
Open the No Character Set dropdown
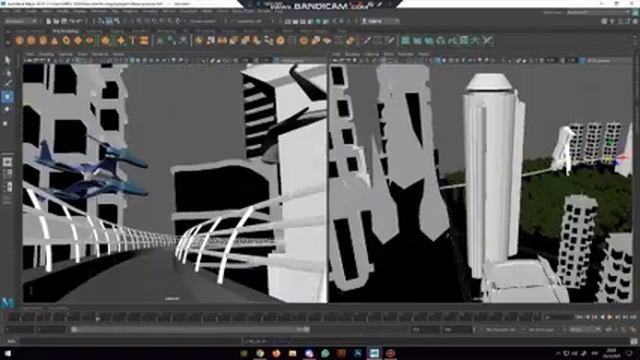coord(501,329)
